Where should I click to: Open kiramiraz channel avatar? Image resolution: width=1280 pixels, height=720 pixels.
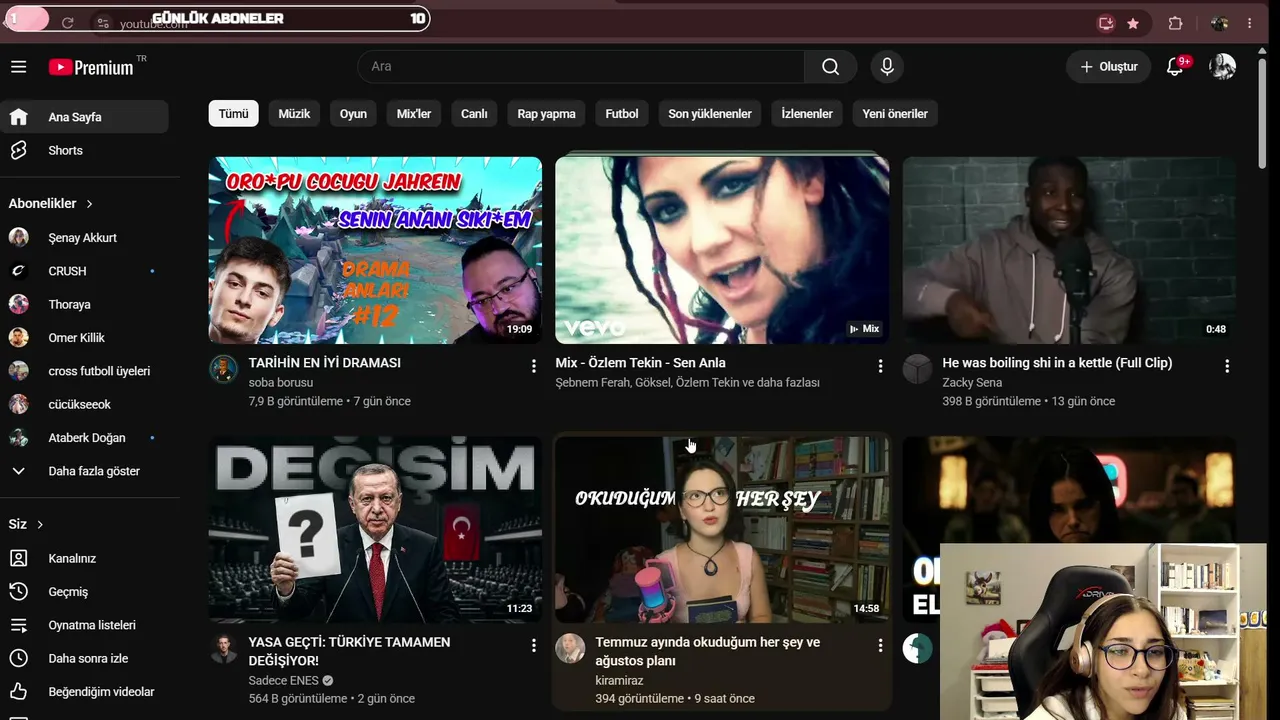pos(570,648)
